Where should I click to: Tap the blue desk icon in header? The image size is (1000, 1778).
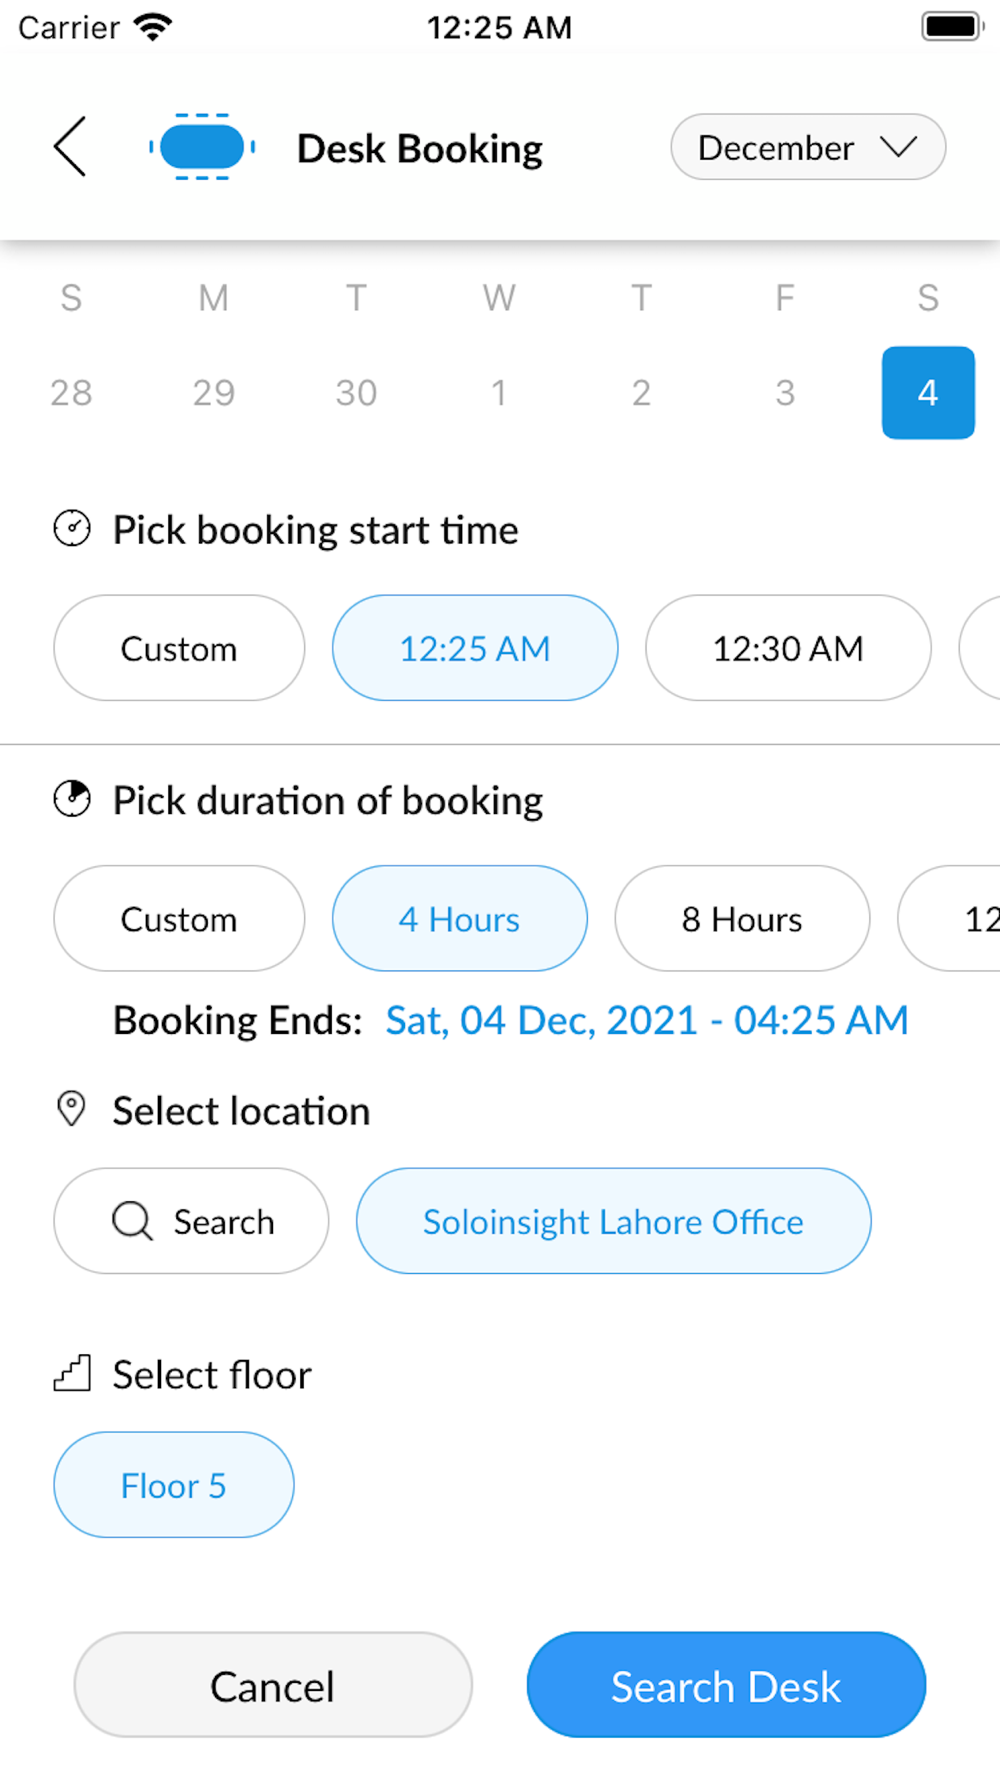pyautogui.click(x=202, y=147)
